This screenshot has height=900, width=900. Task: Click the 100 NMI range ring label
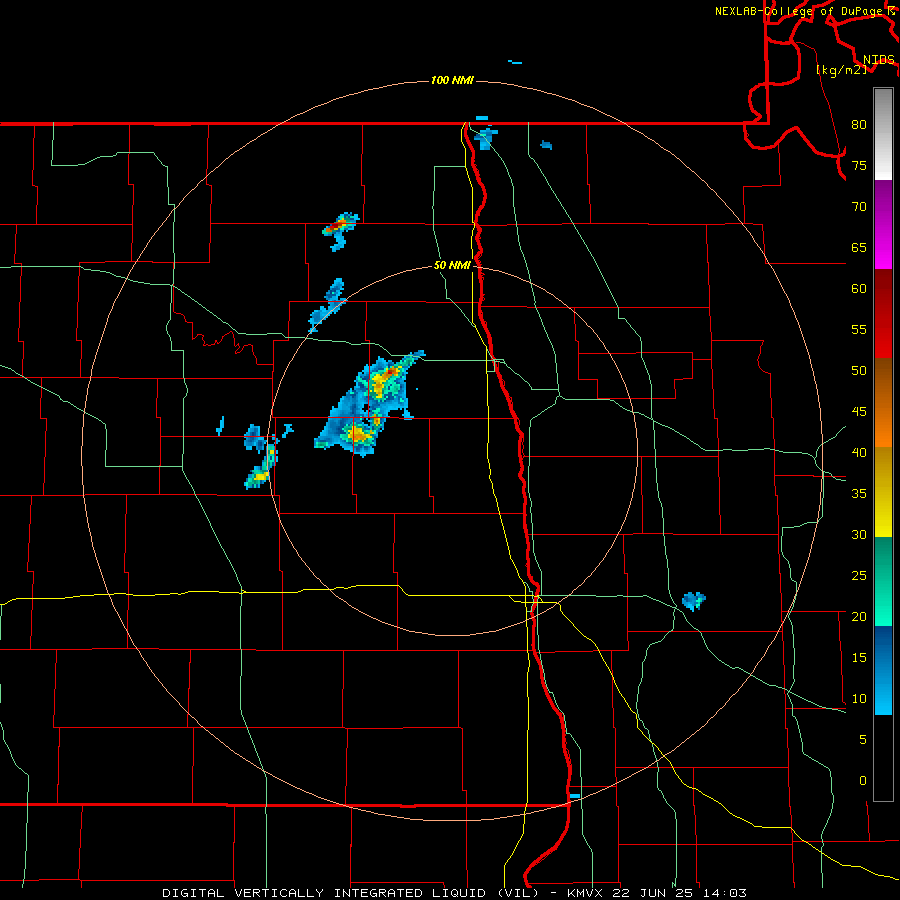coord(452,80)
